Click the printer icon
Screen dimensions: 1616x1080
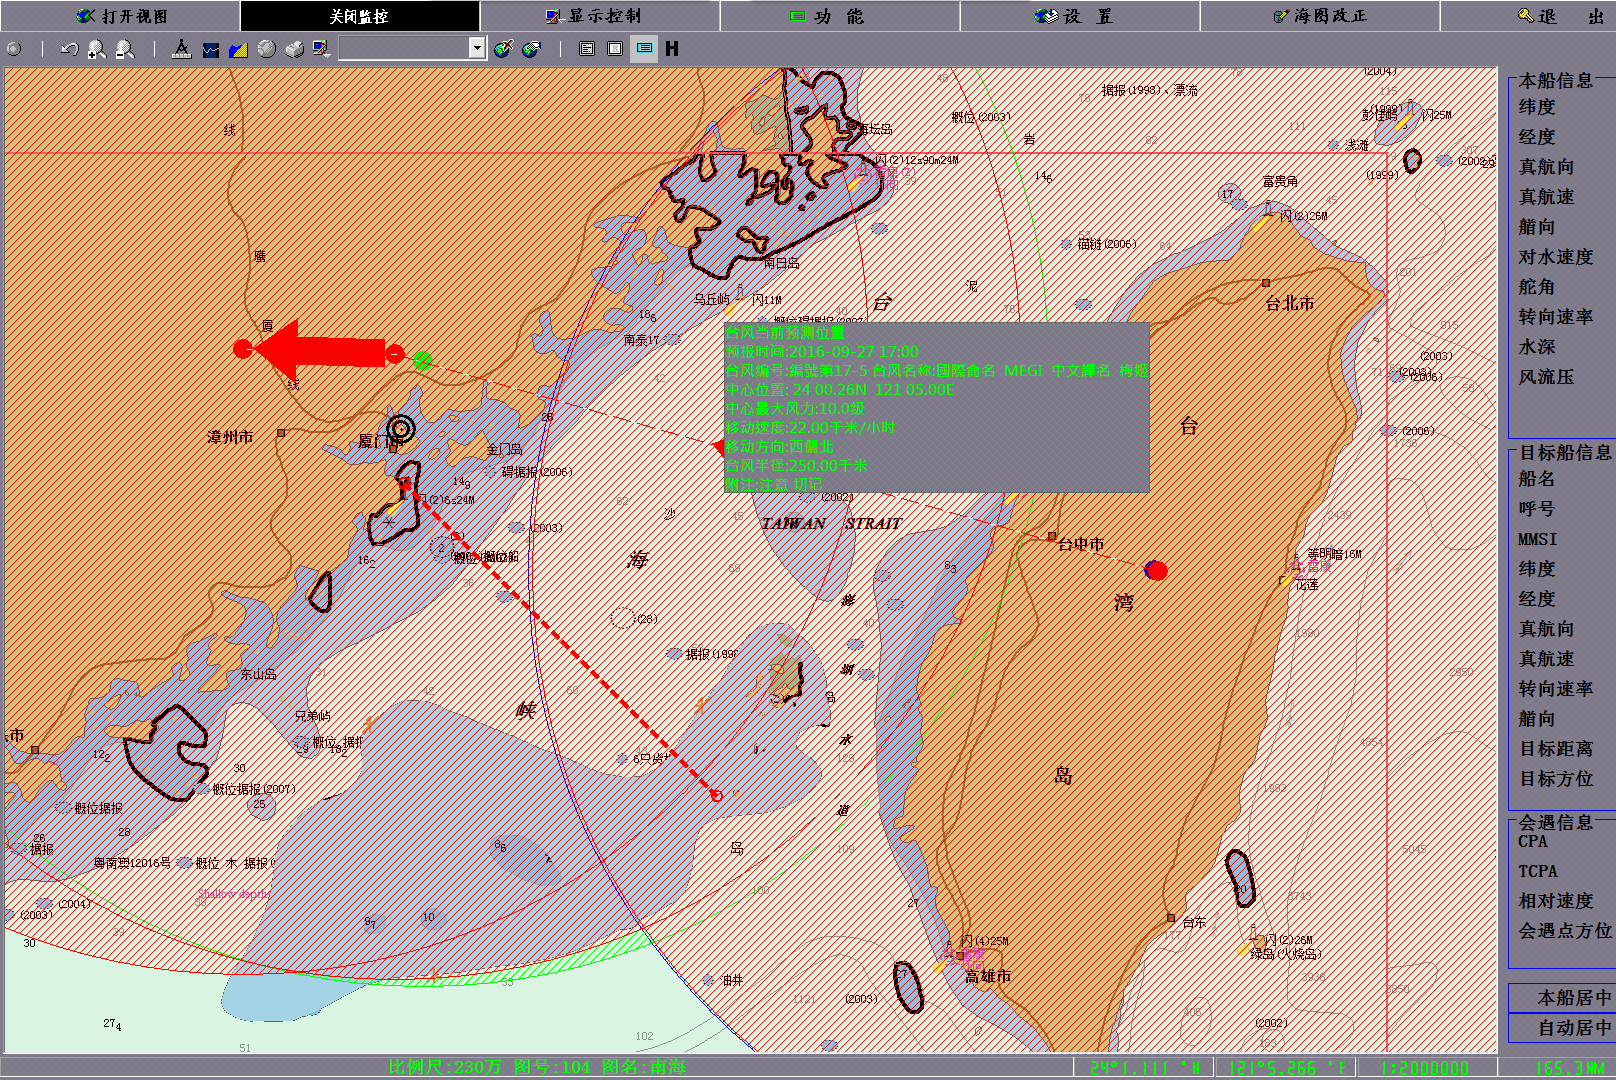[294, 49]
